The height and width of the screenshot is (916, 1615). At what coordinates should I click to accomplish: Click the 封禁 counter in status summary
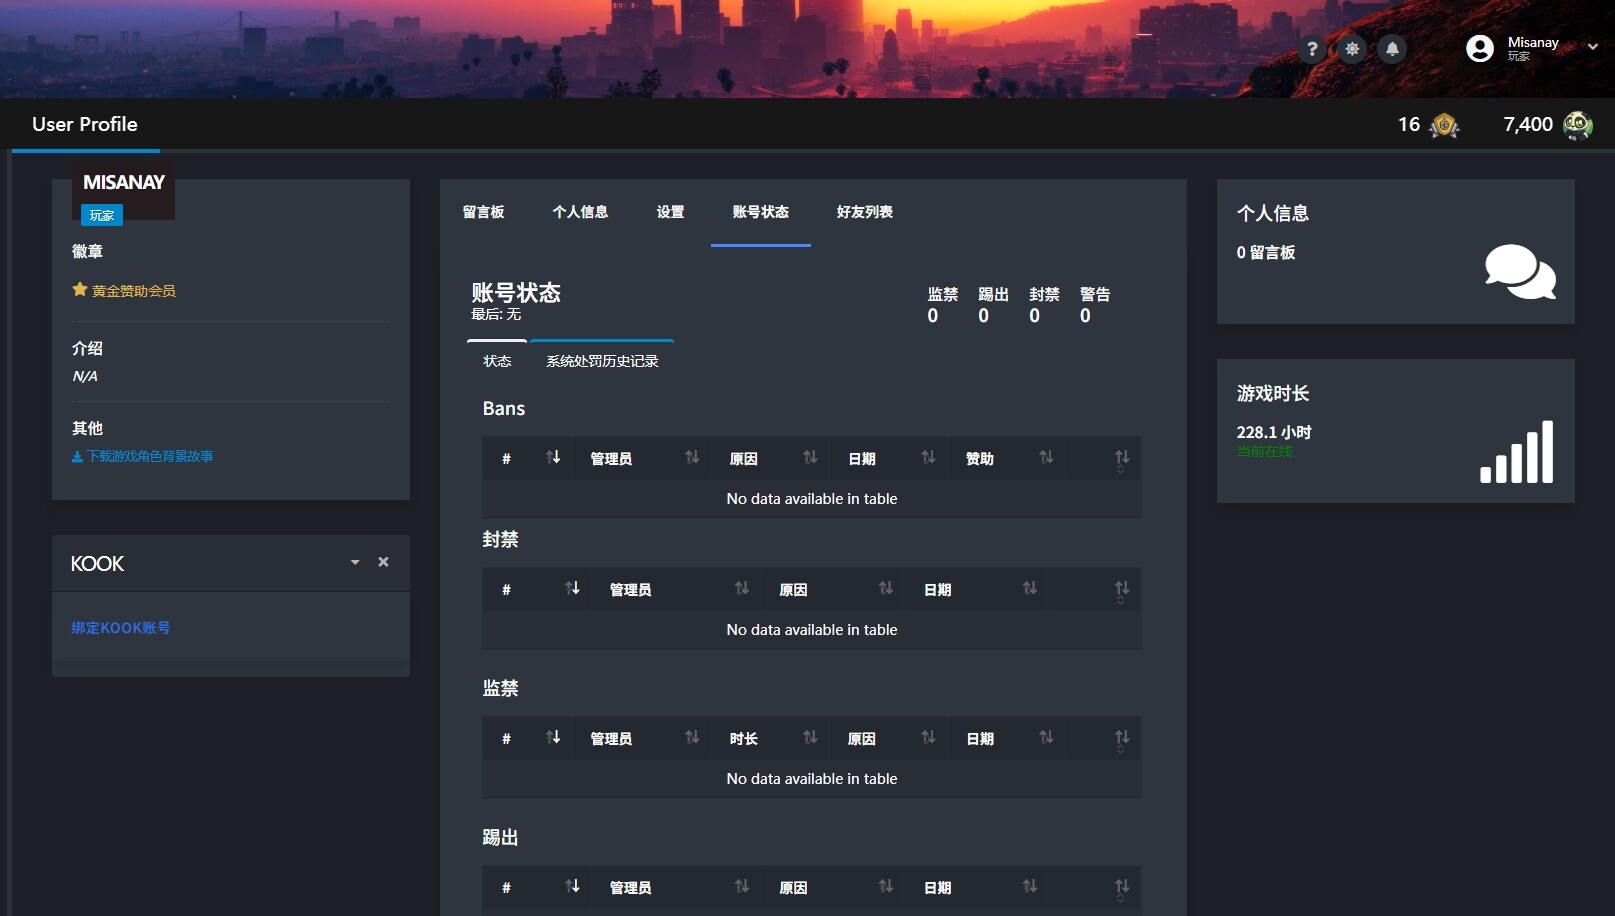click(1044, 305)
